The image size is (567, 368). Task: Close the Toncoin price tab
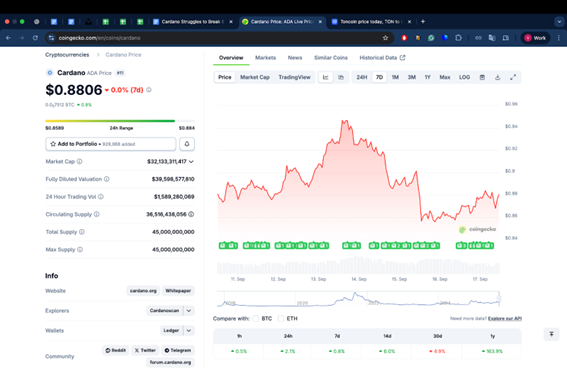(x=409, y=22)
